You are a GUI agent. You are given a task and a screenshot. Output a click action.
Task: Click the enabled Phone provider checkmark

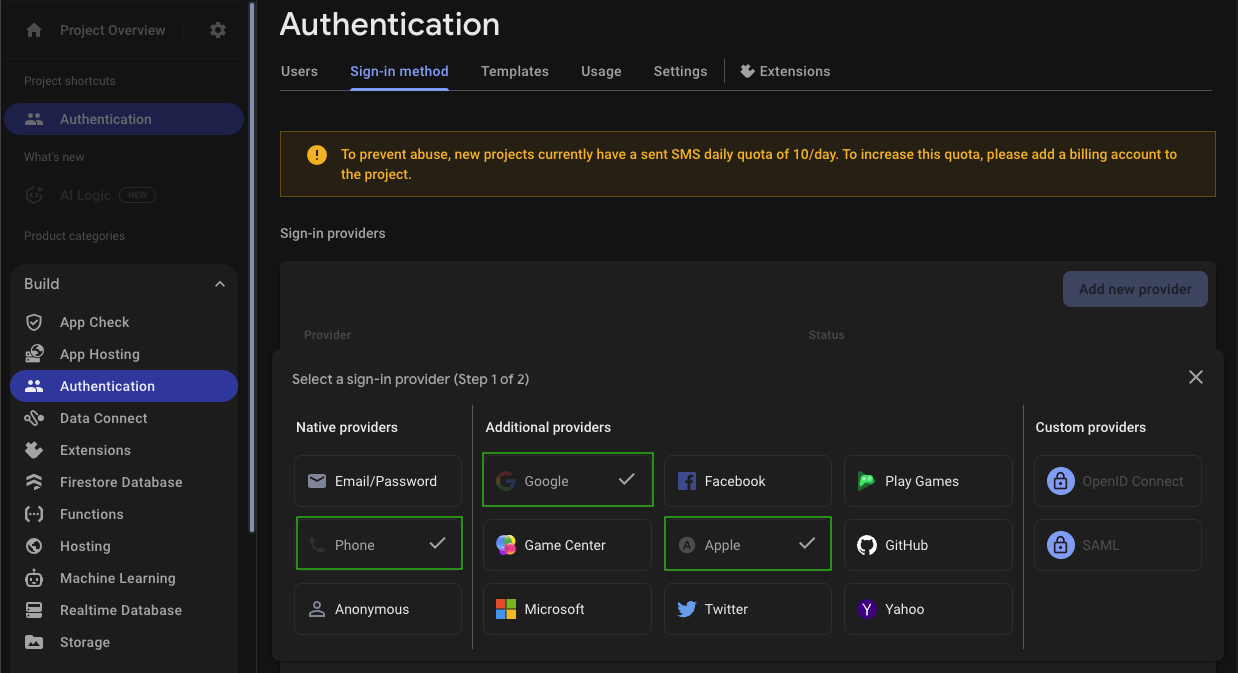click(x=437, y=544)
